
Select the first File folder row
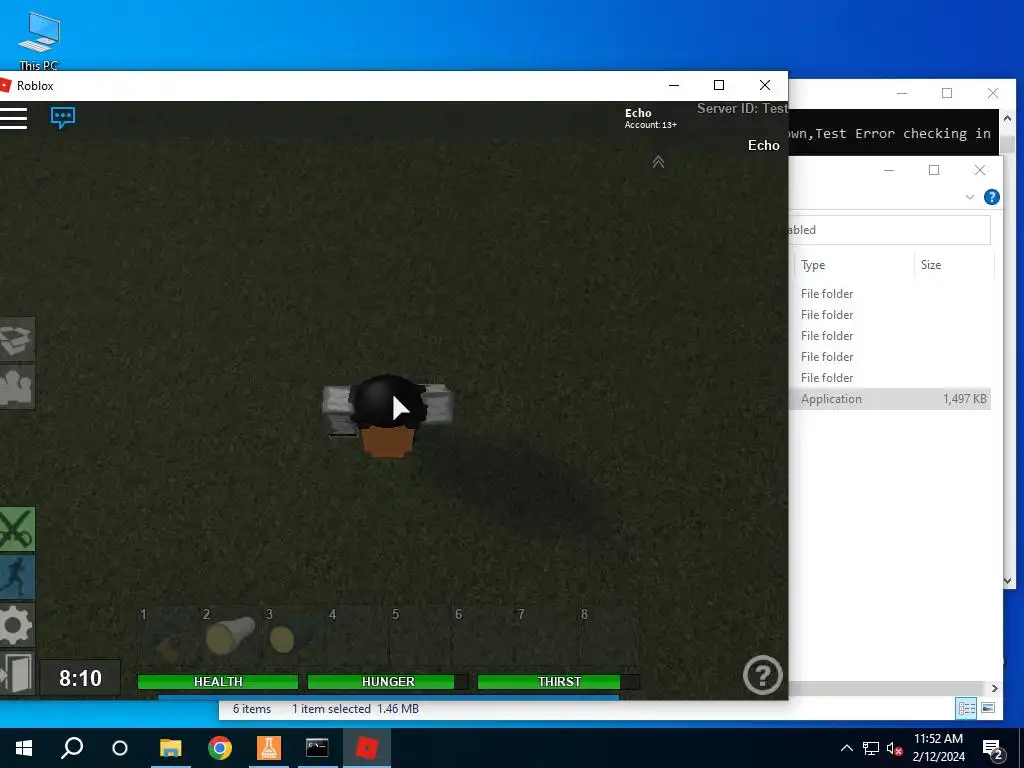pos(889,294)
